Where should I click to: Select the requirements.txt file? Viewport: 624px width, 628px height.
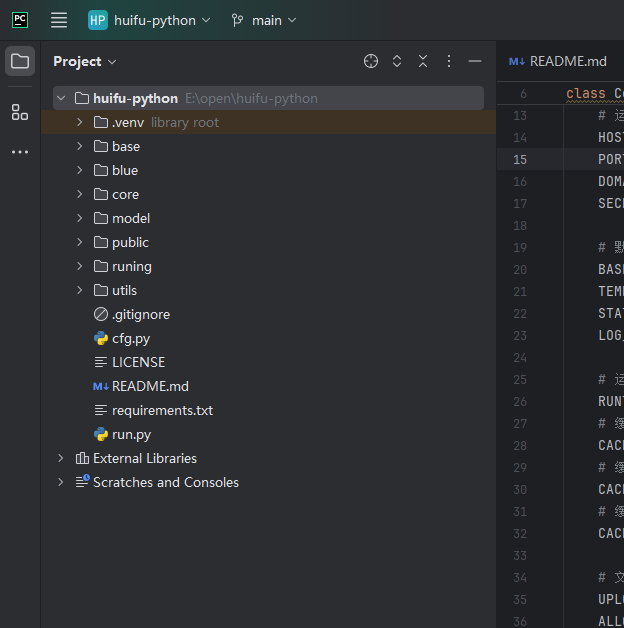[163, 411]
